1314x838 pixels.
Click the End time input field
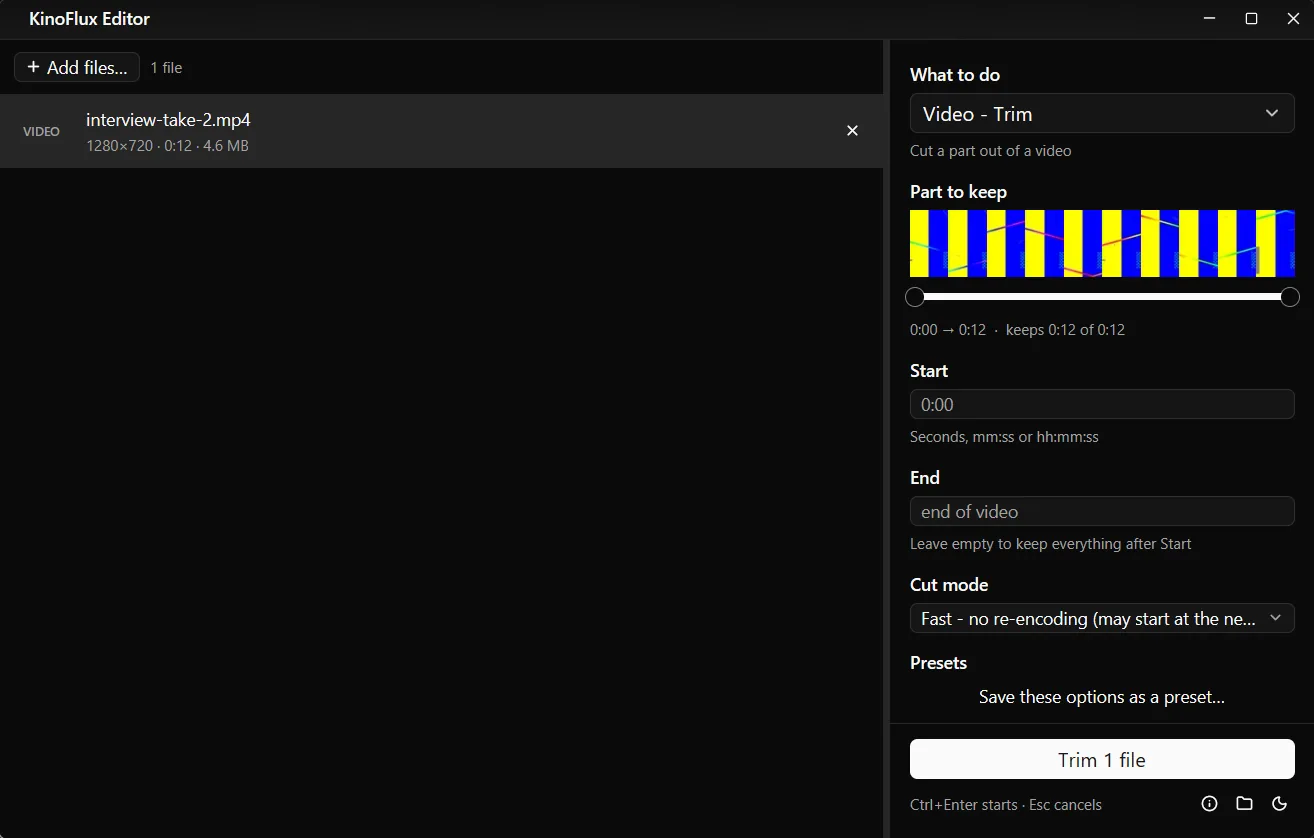click(x=1102, y=511)
